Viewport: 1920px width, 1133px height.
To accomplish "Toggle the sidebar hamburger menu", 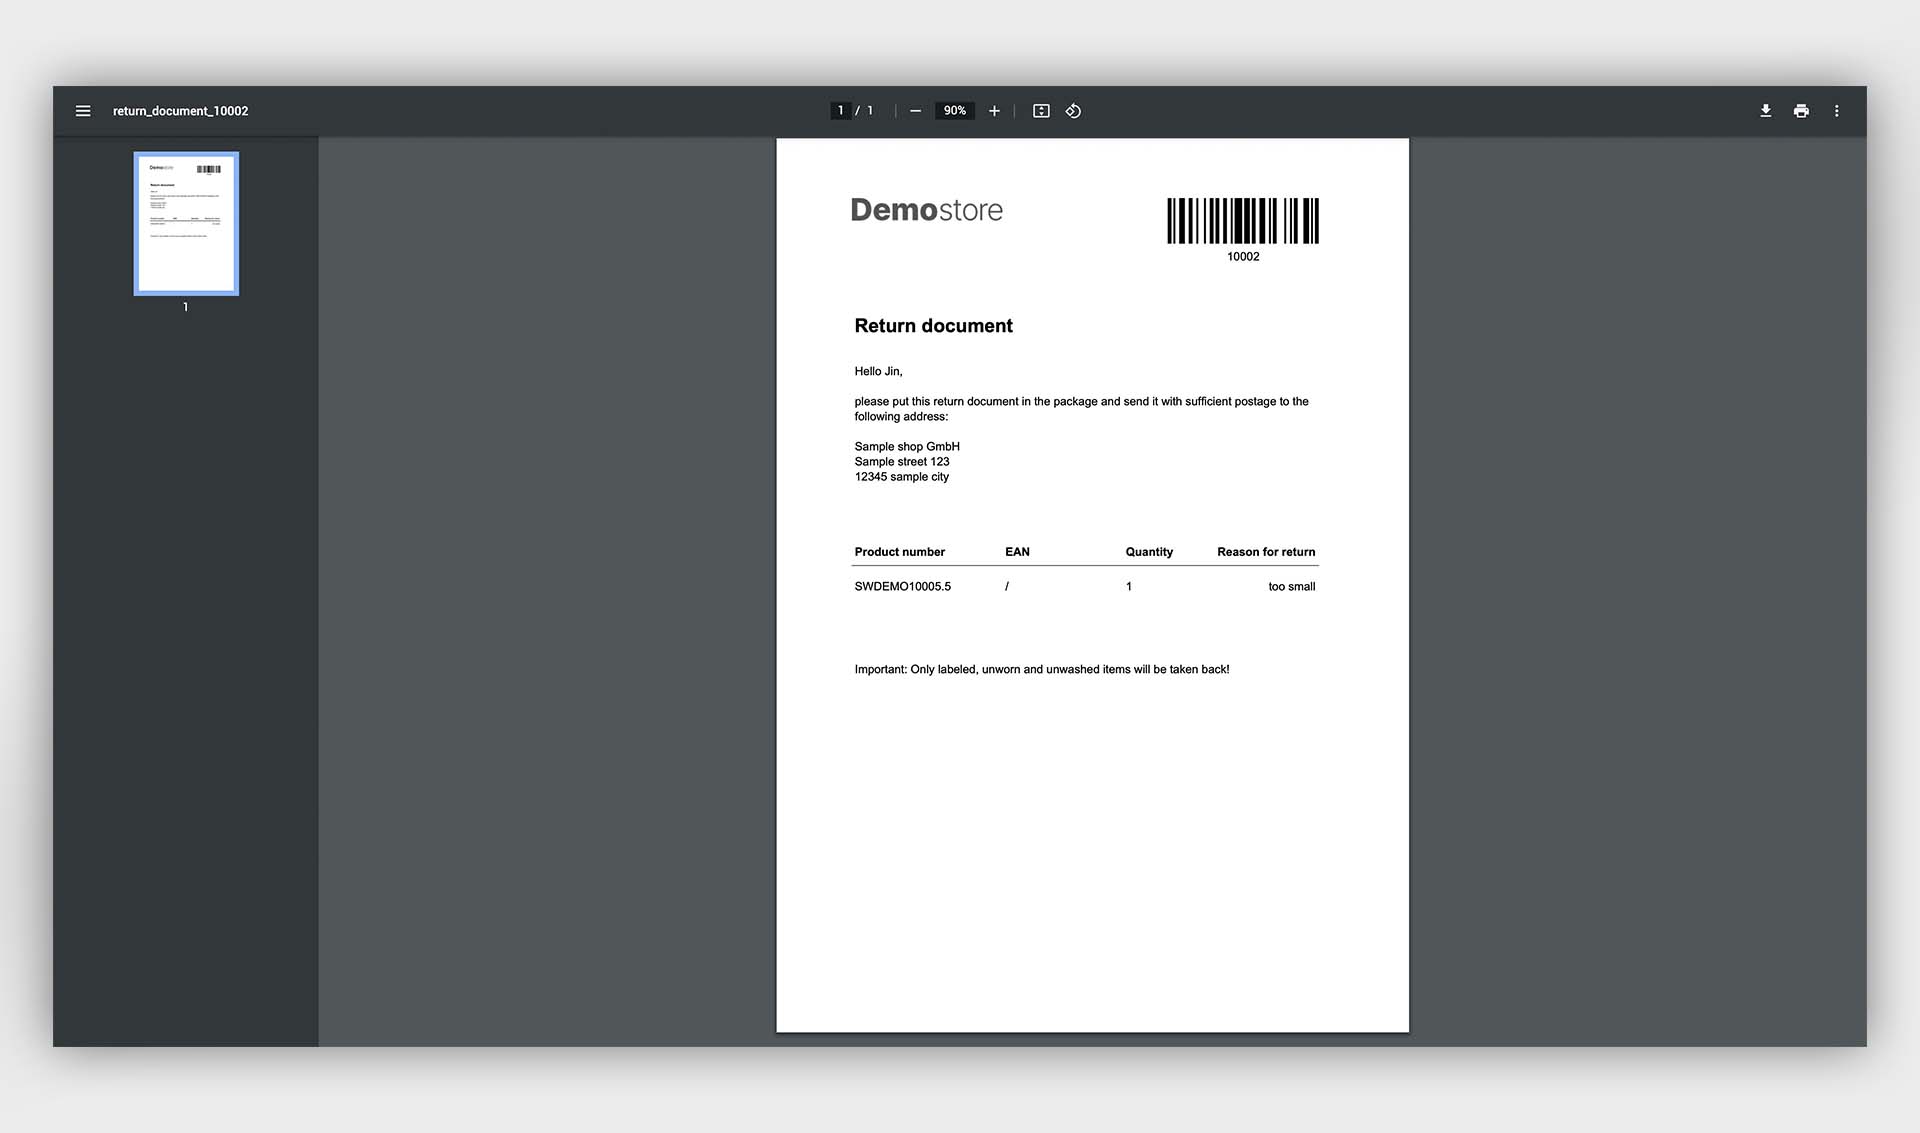I will 83,111.
